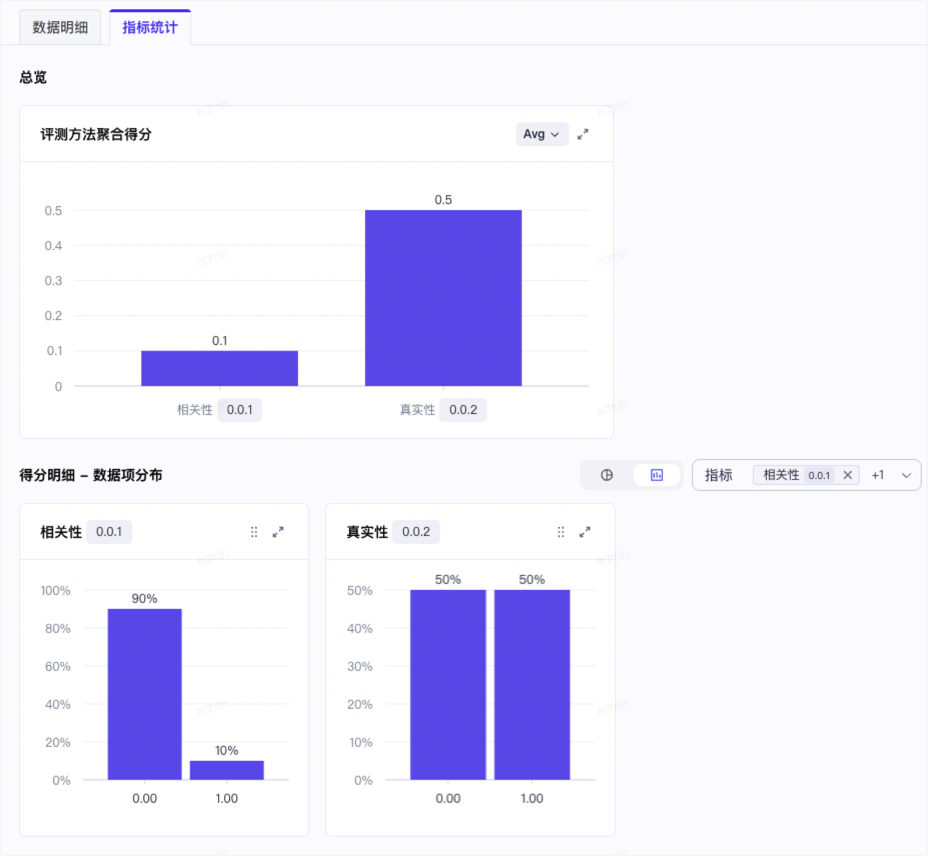Open the Avg aggregation dropdown

click(542, 134)
